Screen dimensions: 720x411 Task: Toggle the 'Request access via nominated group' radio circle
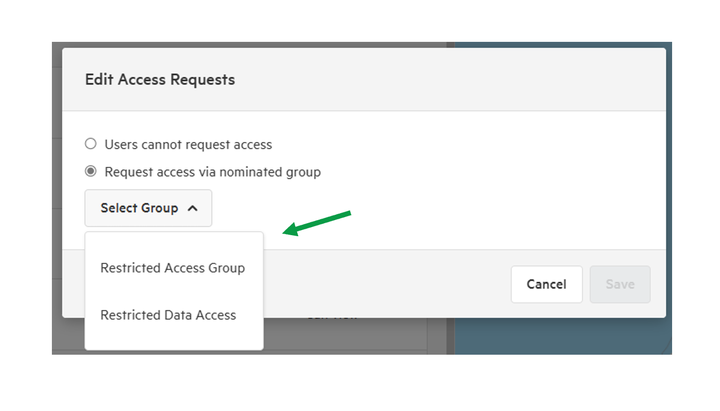click(91, 171)
